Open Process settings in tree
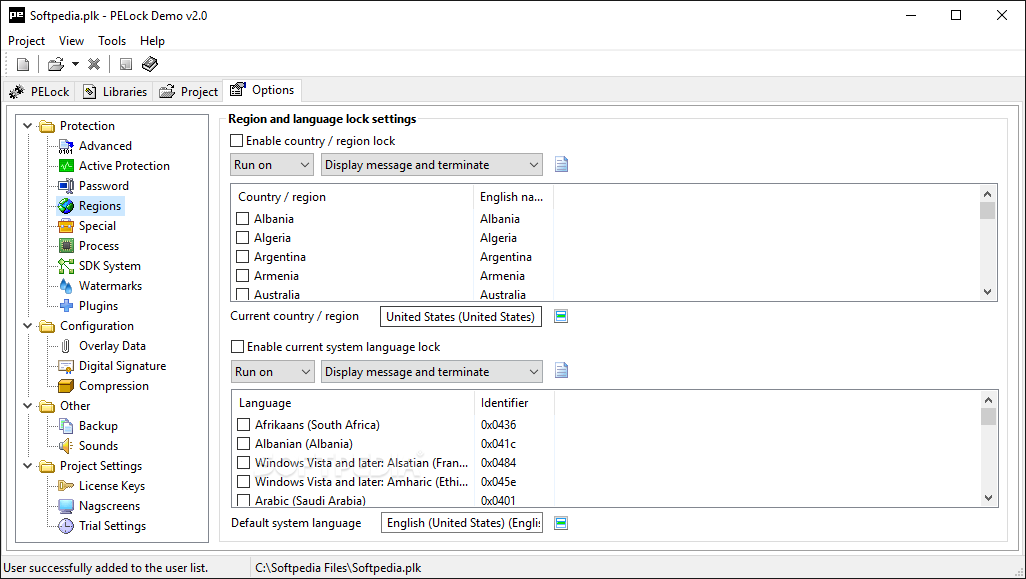1026x579 pixels. (99, 246)
